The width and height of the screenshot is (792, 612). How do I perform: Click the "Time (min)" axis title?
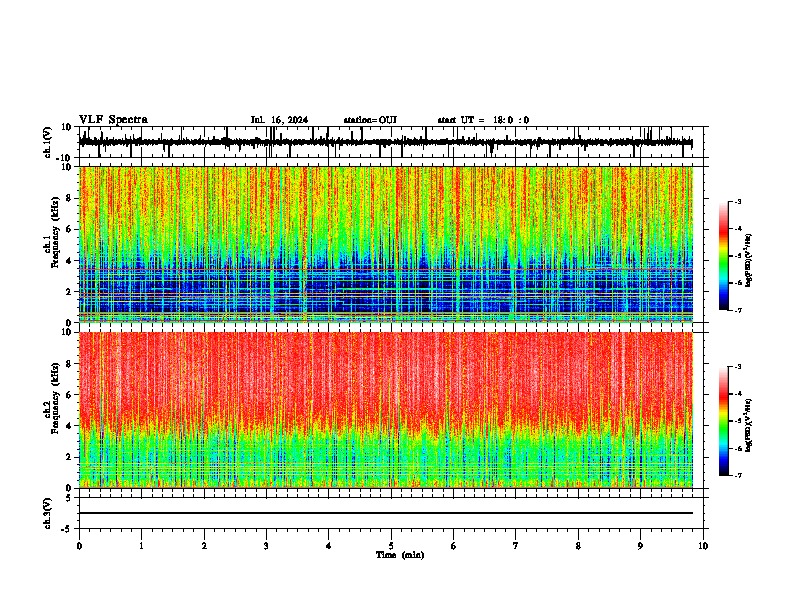point(400,555)
